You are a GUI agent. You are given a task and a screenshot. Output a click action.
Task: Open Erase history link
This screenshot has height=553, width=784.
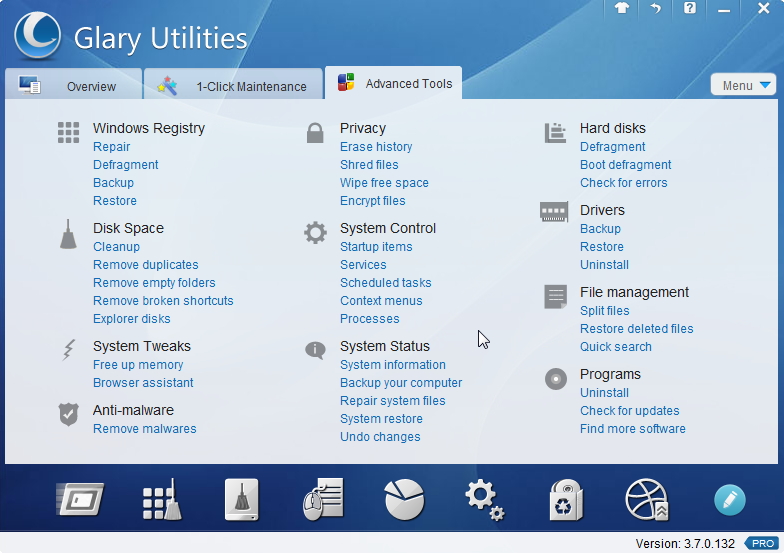pyautogui.click(x=376, y=147)
